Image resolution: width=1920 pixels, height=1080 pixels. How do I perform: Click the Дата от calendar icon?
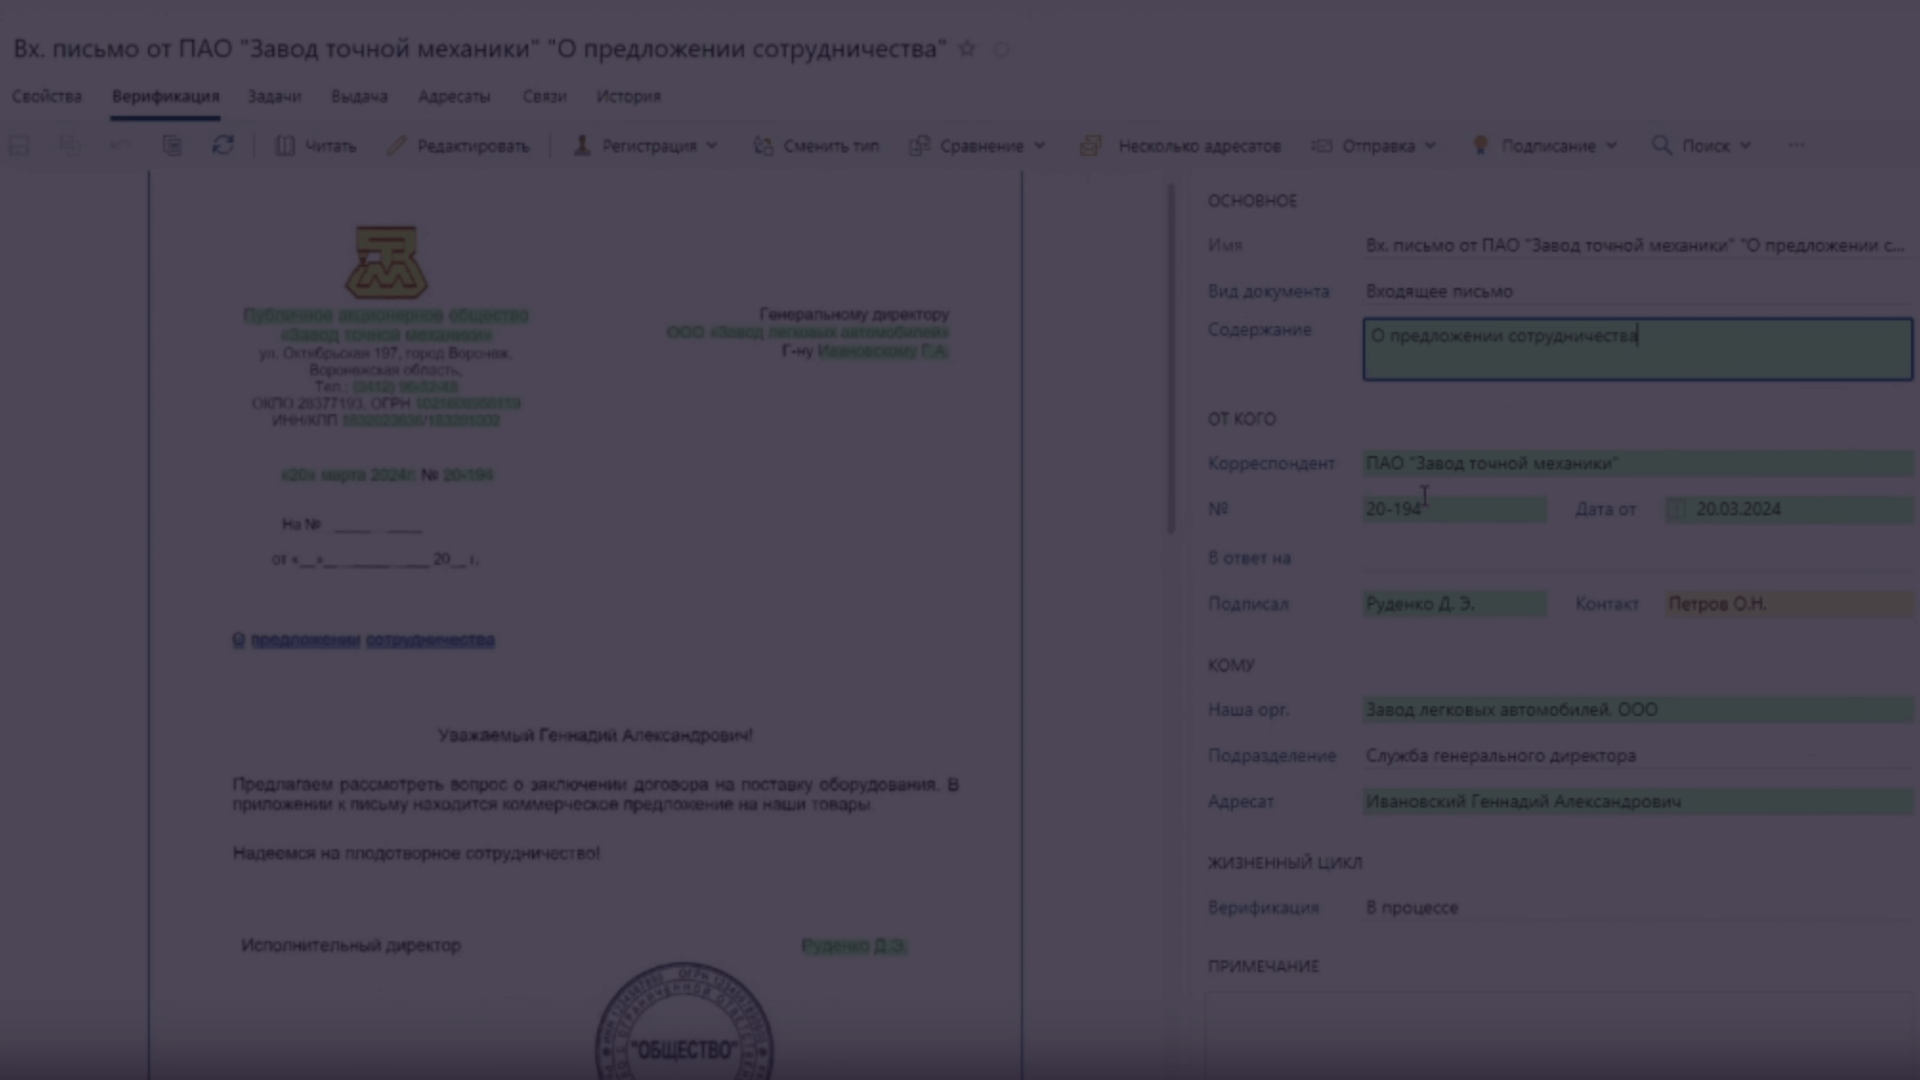(x=1678, y=509)
